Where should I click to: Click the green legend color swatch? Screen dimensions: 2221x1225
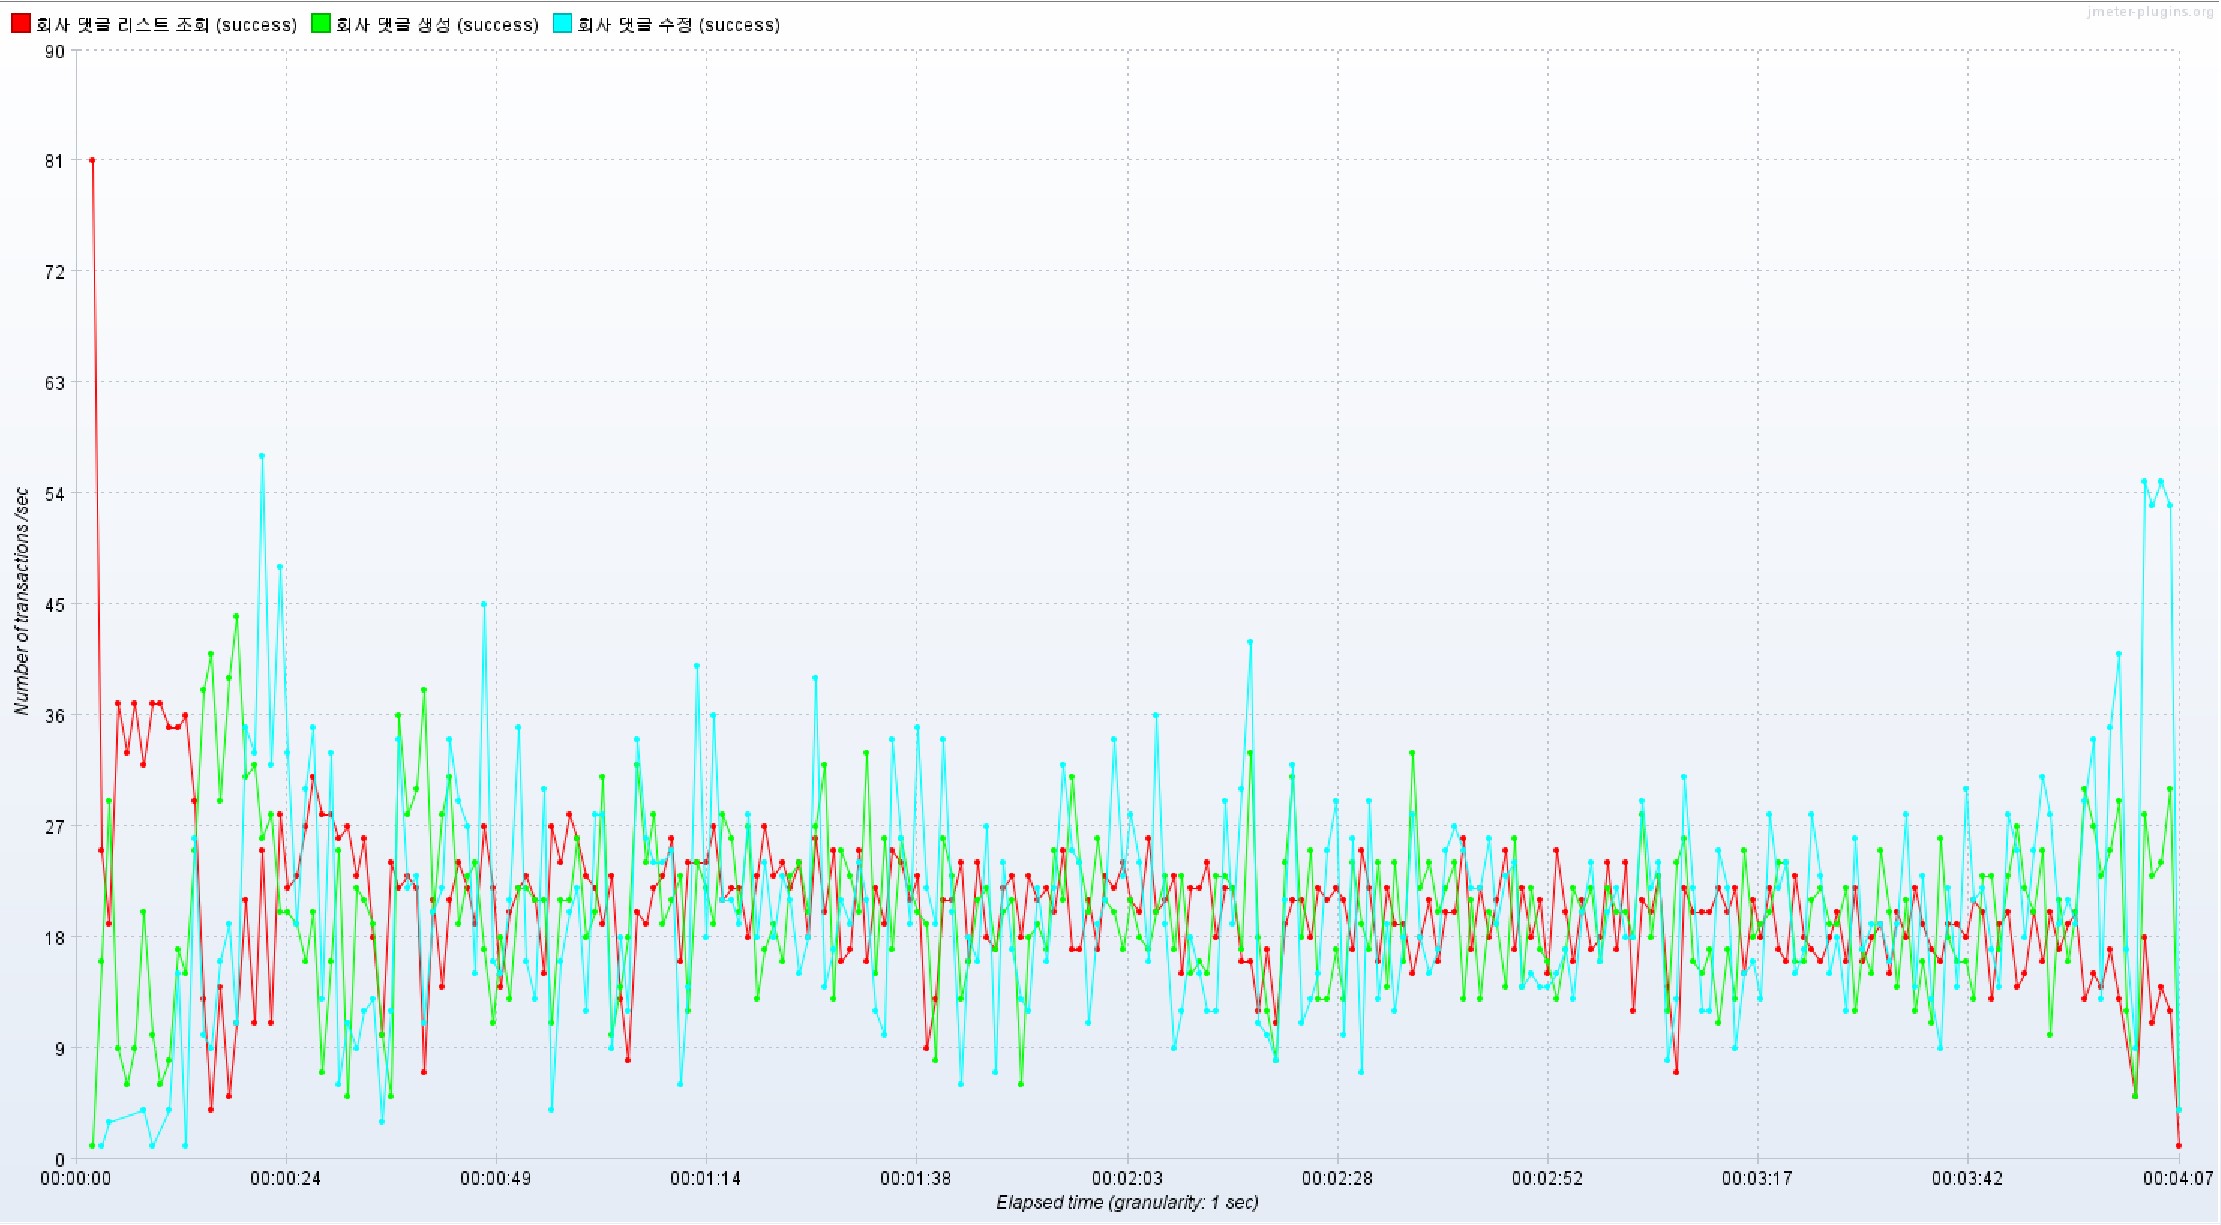(x=320, y=24)
